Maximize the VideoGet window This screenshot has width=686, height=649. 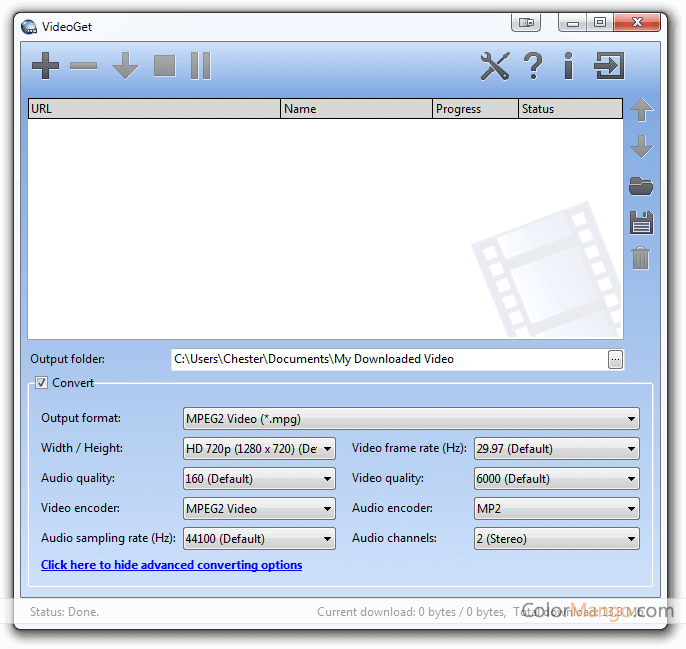pos(600,22)
